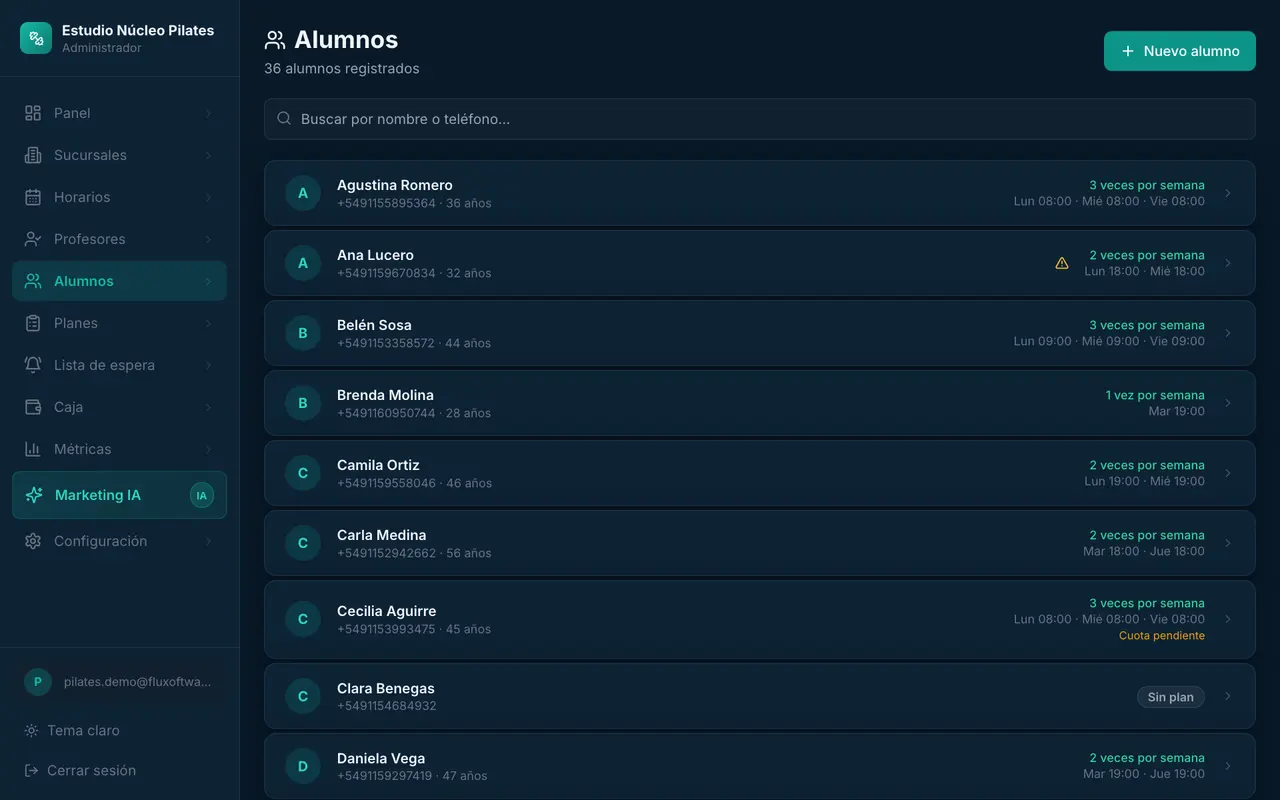Click the Nuevo alumno button

click(1180, 51)
